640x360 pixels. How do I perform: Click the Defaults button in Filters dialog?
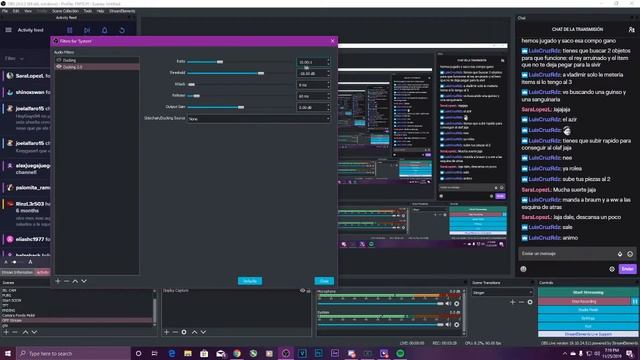(x=250, y=281)
